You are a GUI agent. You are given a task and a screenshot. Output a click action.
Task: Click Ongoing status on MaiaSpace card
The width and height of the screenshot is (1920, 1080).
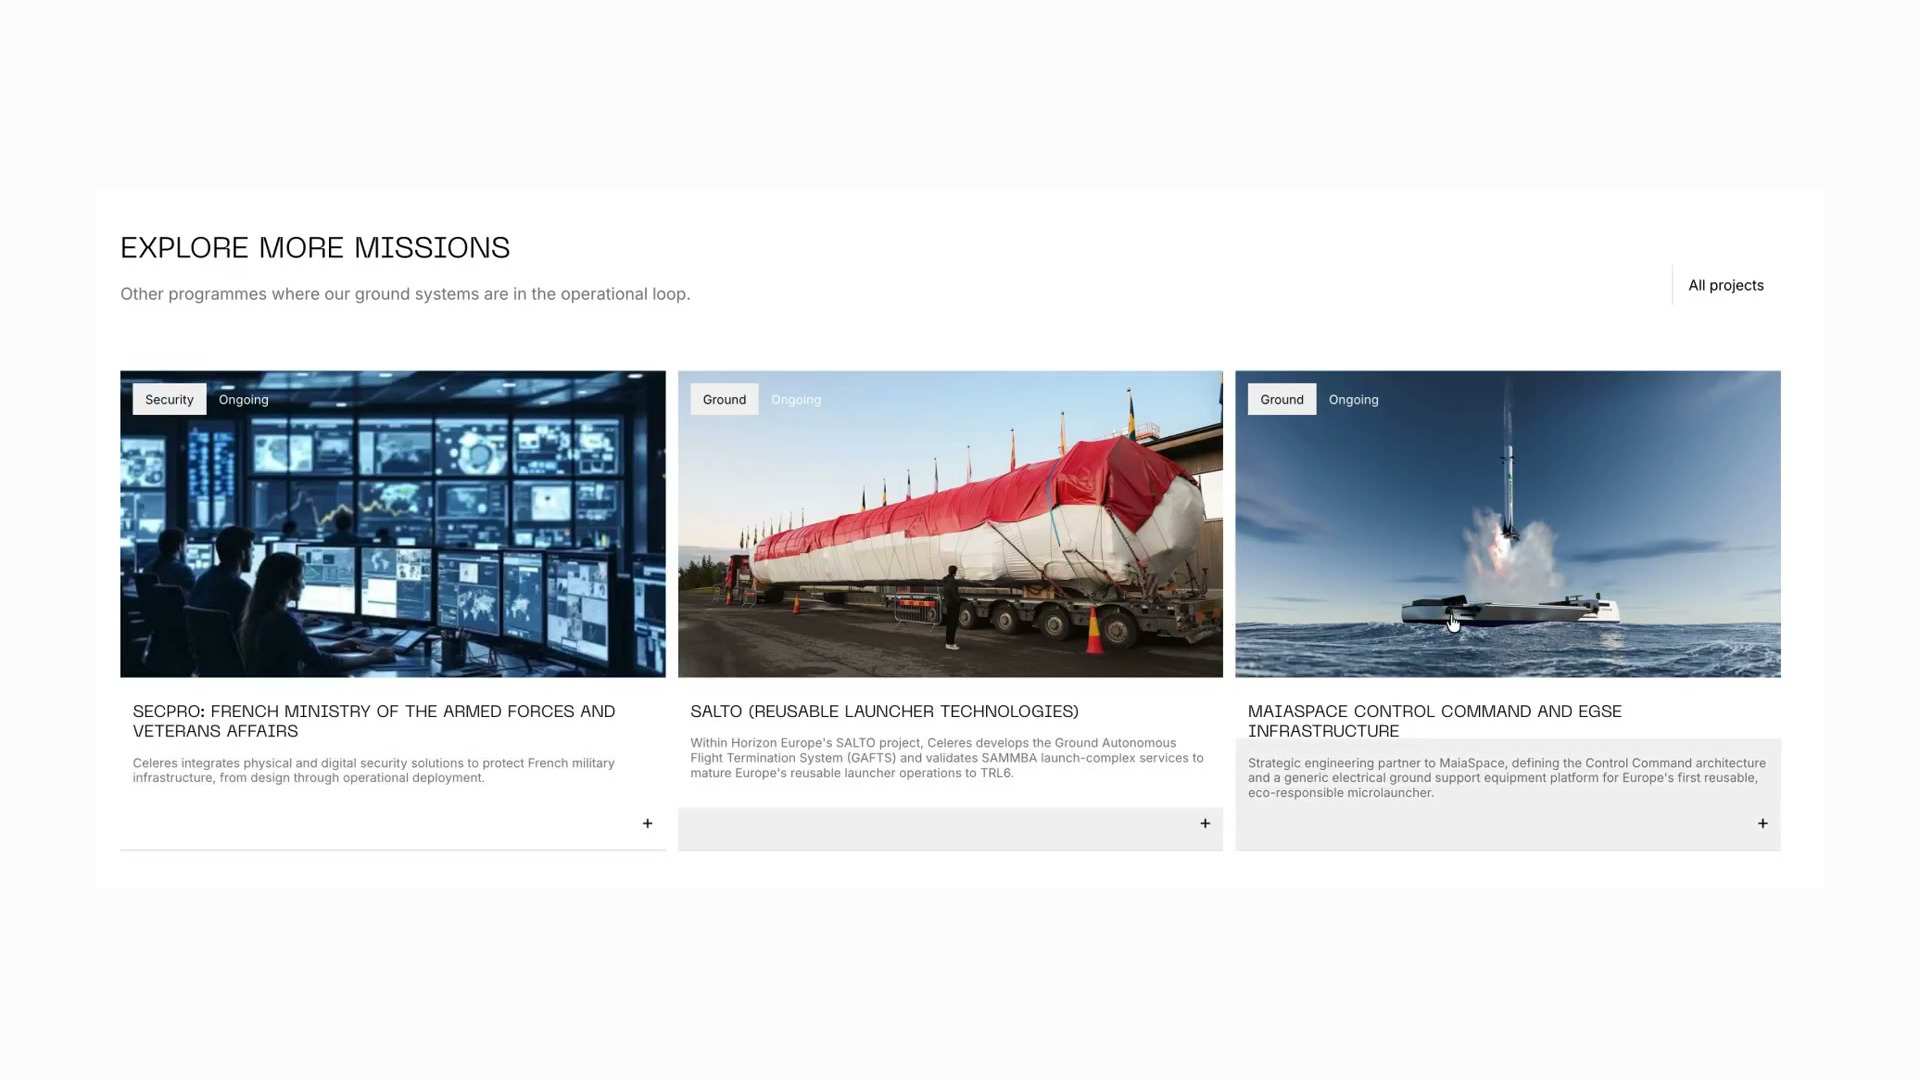pyautogui.click(x=1353, y=399)
